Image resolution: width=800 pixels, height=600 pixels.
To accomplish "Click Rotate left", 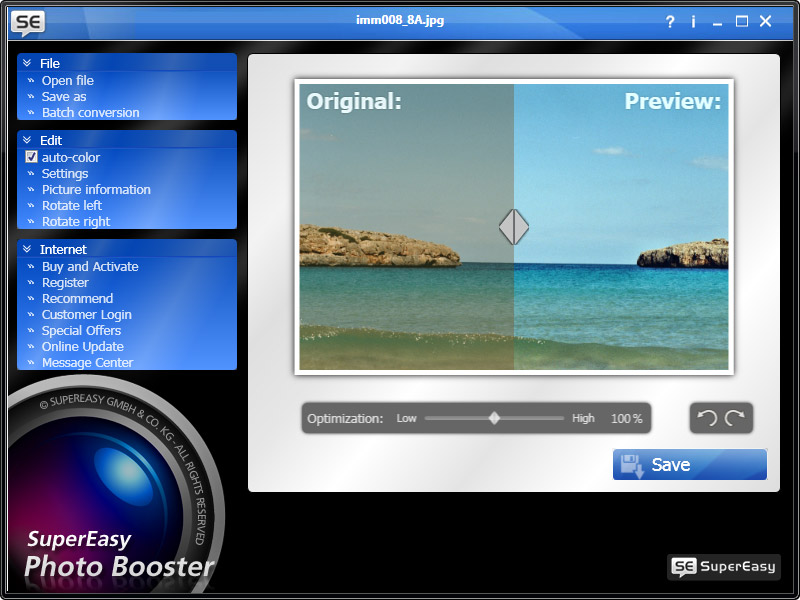I will tap(71, 205).
